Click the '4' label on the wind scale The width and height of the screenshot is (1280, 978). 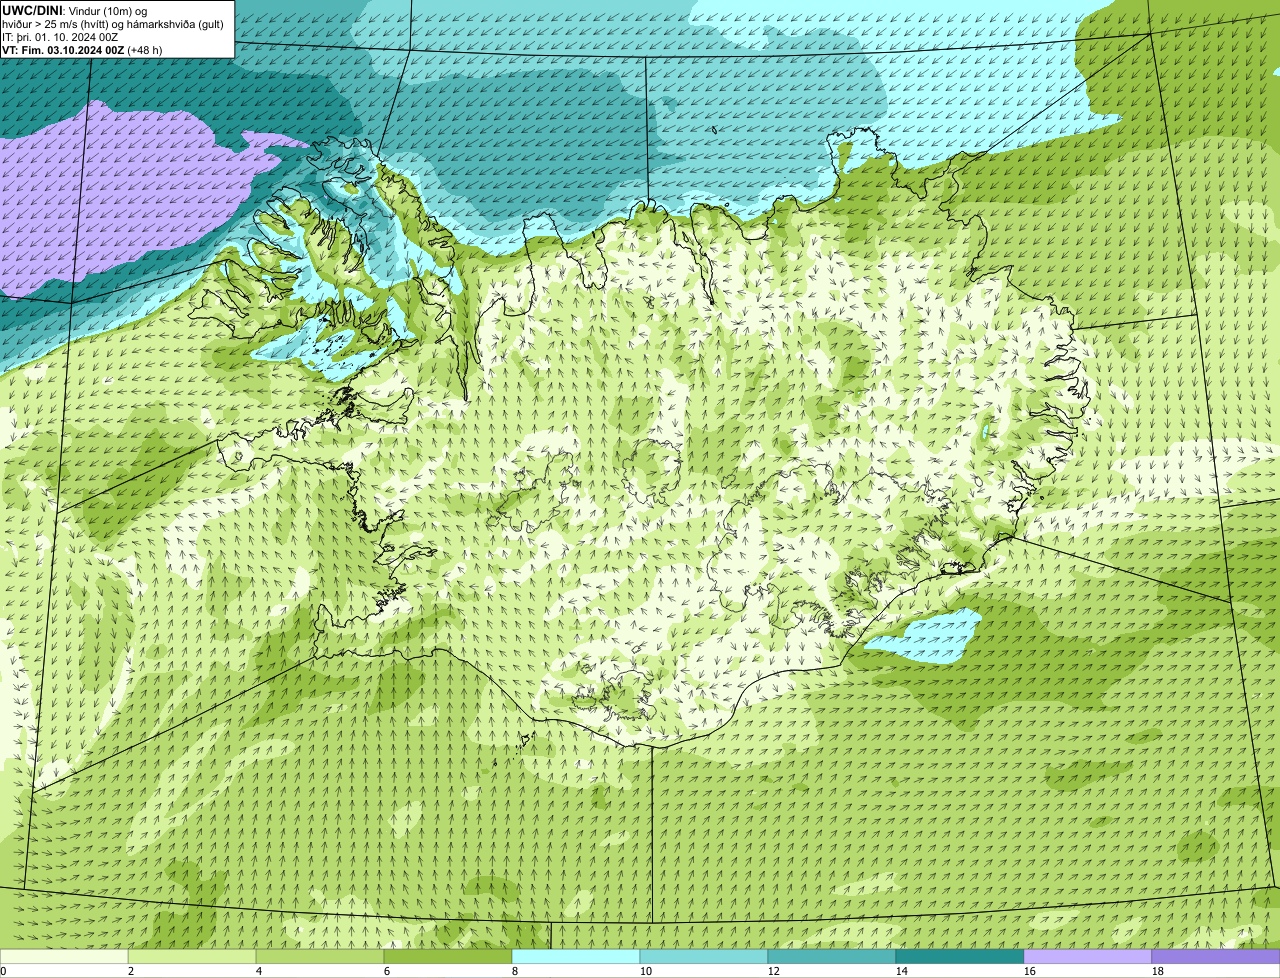point(259,971)
